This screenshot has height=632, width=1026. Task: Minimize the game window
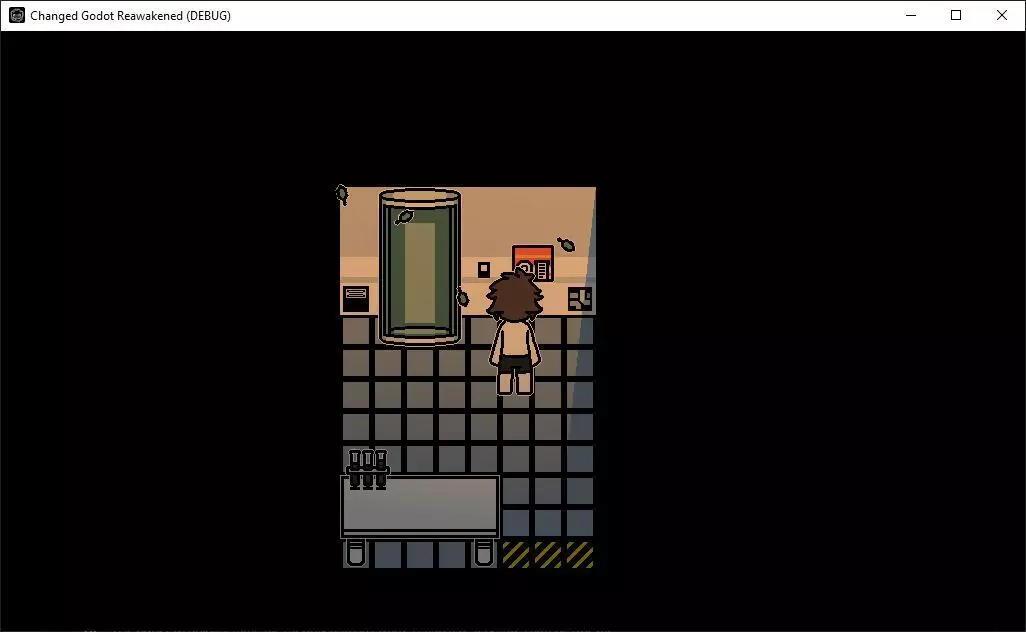tap(911, 15)
